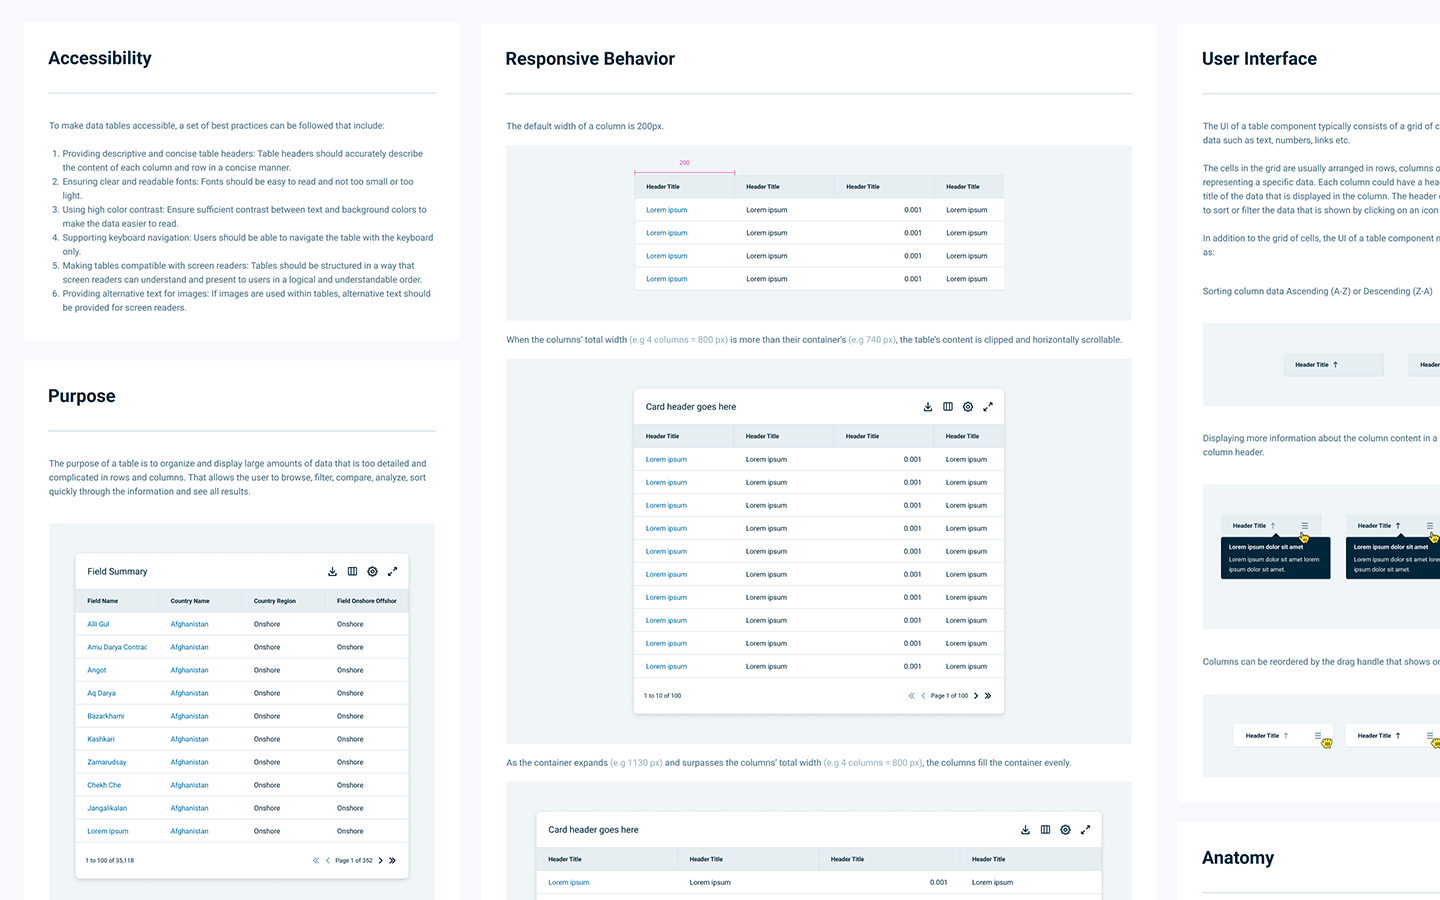The width and height of the screenshot is (1440, 900).
Task: Click the 'Page 1 of 352' indicator
Action: point(354,860)
